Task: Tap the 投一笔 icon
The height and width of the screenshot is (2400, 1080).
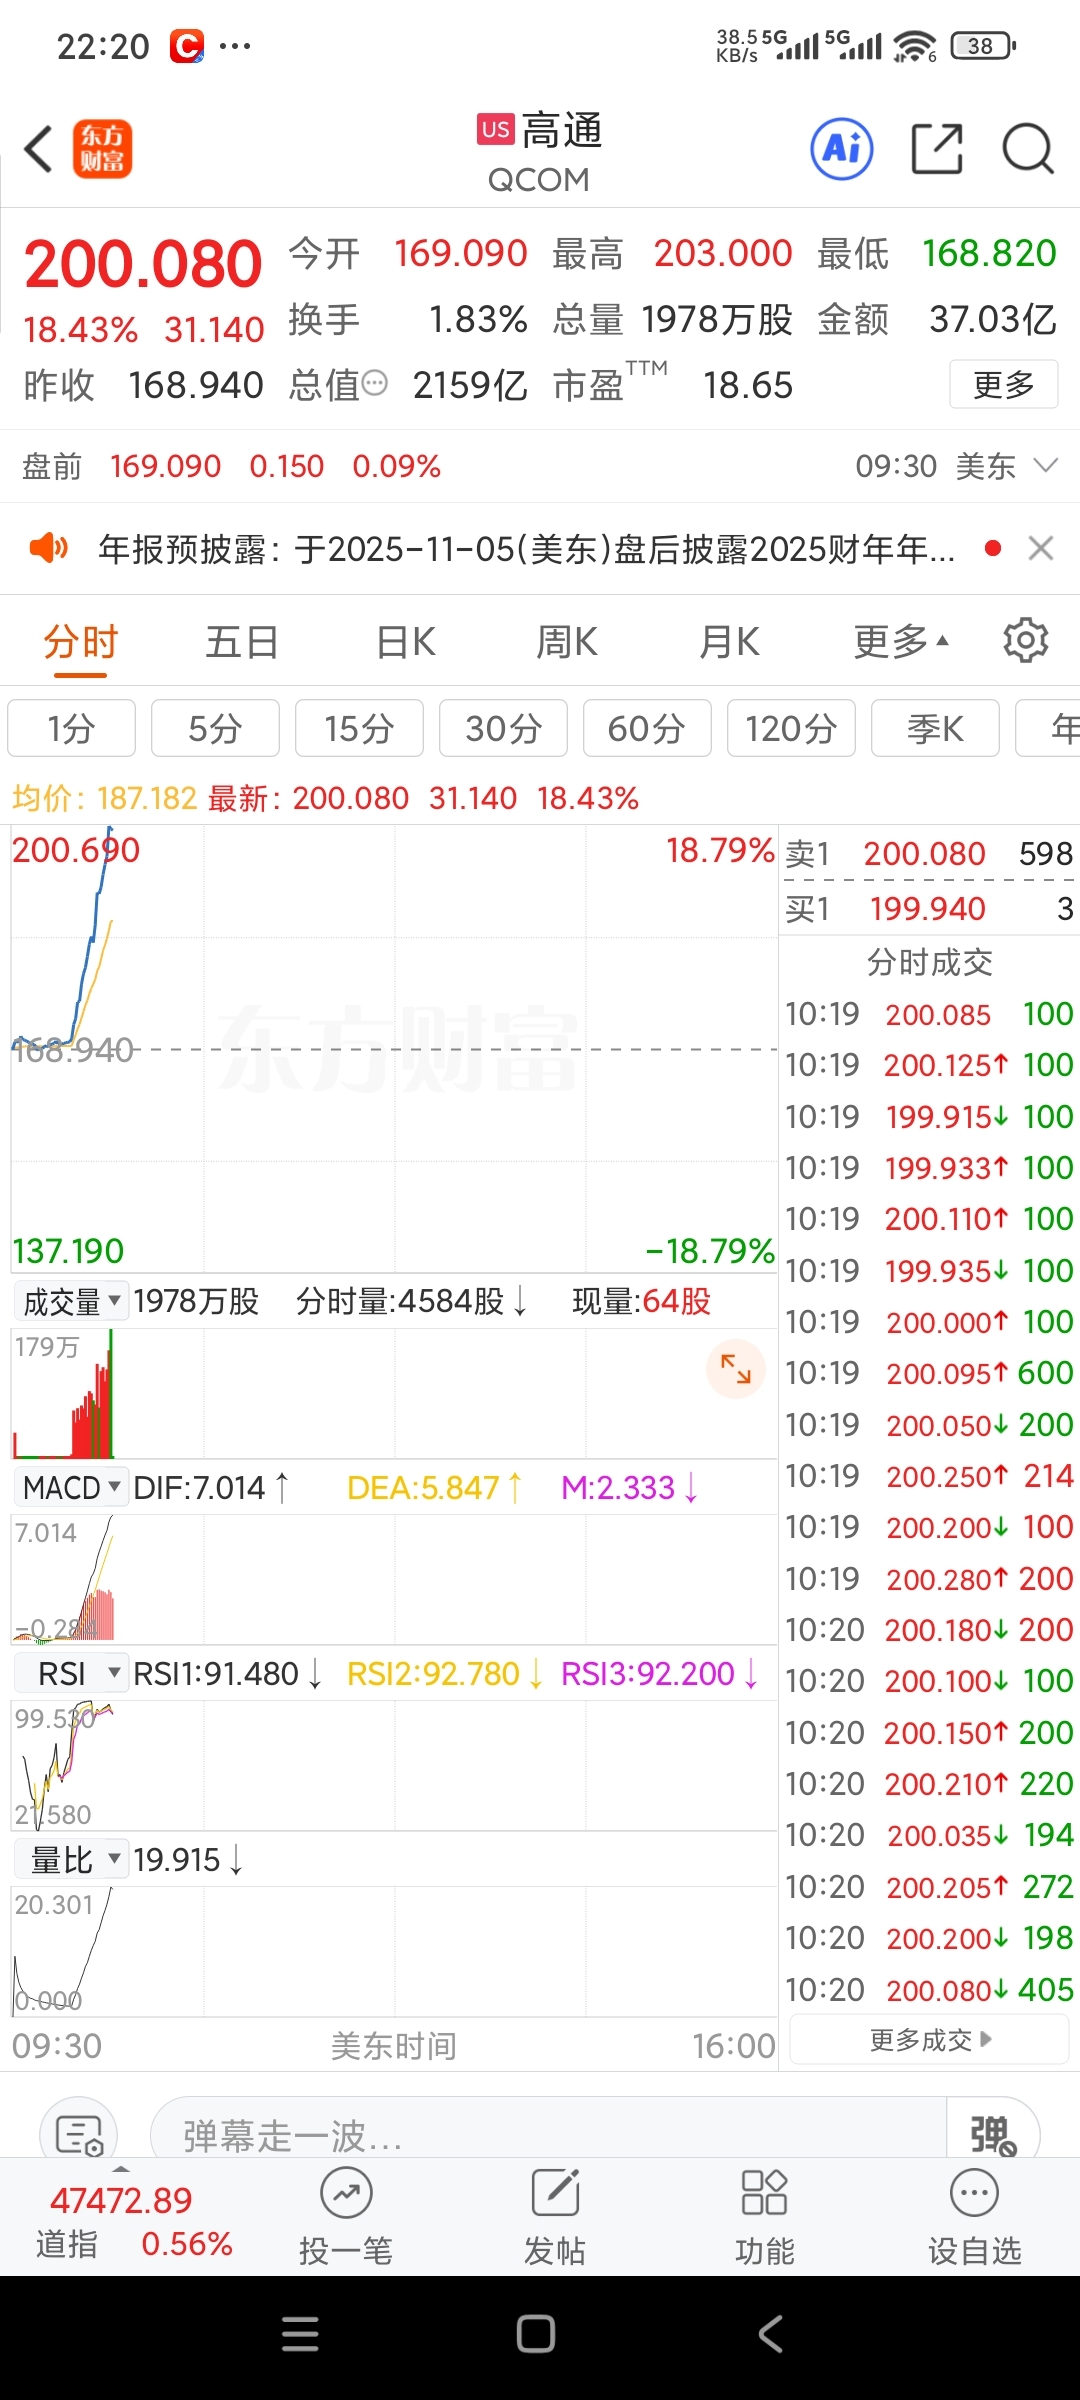Action: pos(346,2194)
